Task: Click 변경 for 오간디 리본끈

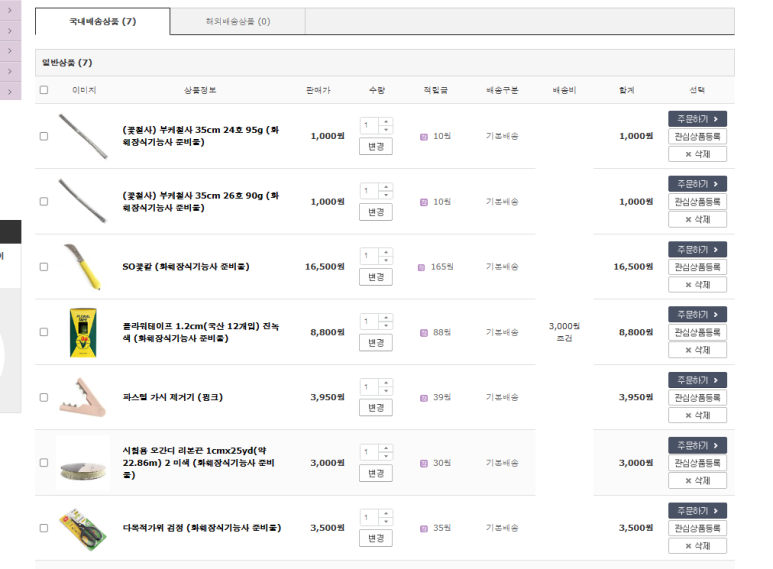Action: pos(376,473)
